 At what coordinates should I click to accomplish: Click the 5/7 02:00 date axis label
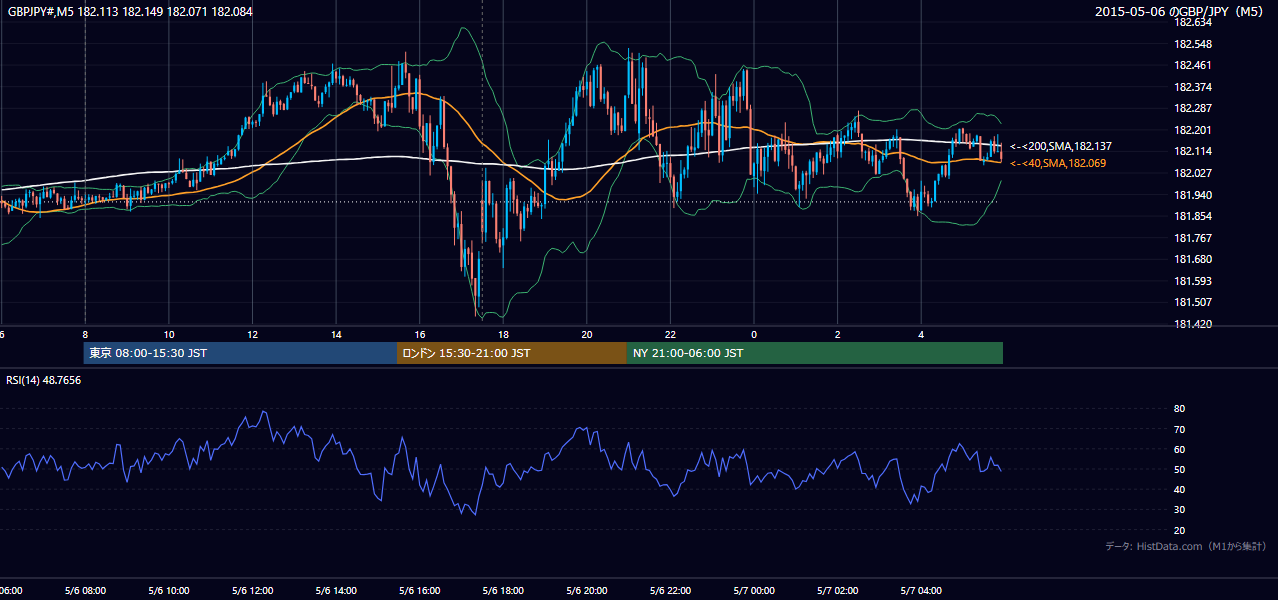pyautogui.click(x=838, y=591)
